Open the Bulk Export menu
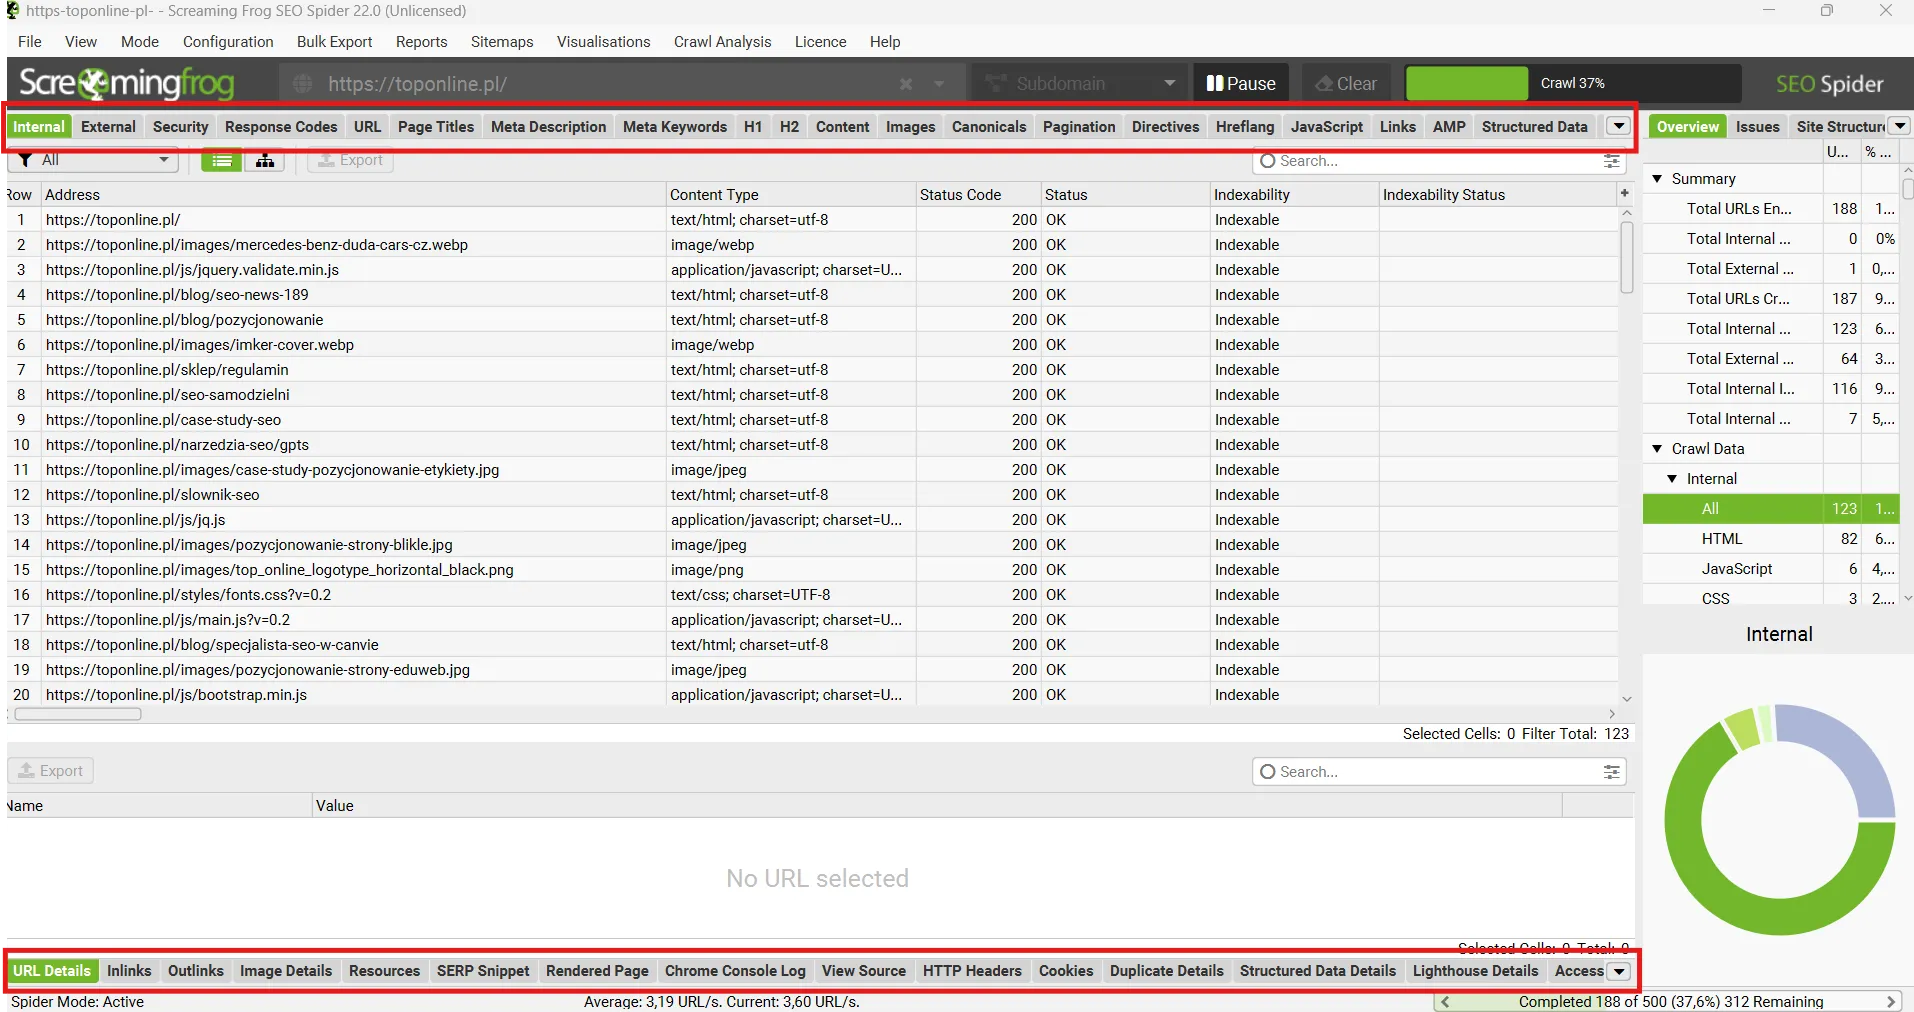Image resolution: width=1914 pixels, height=1012 pixels. (334, 42)
